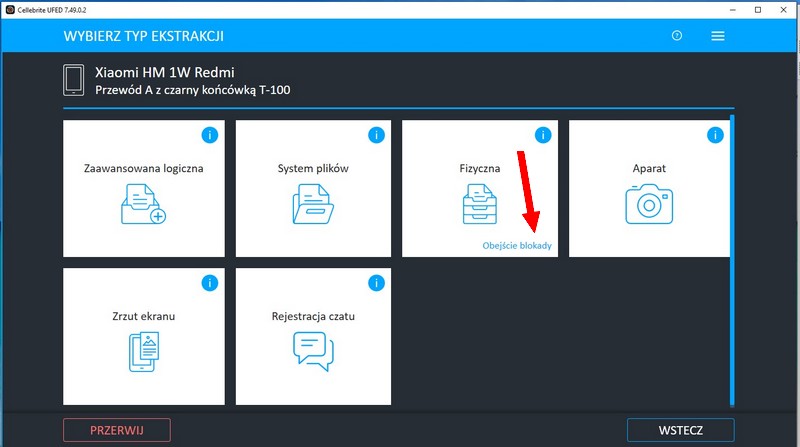800x447 pixels.
Task: Click the WSTECZ button
Action: tap(681, 430)
